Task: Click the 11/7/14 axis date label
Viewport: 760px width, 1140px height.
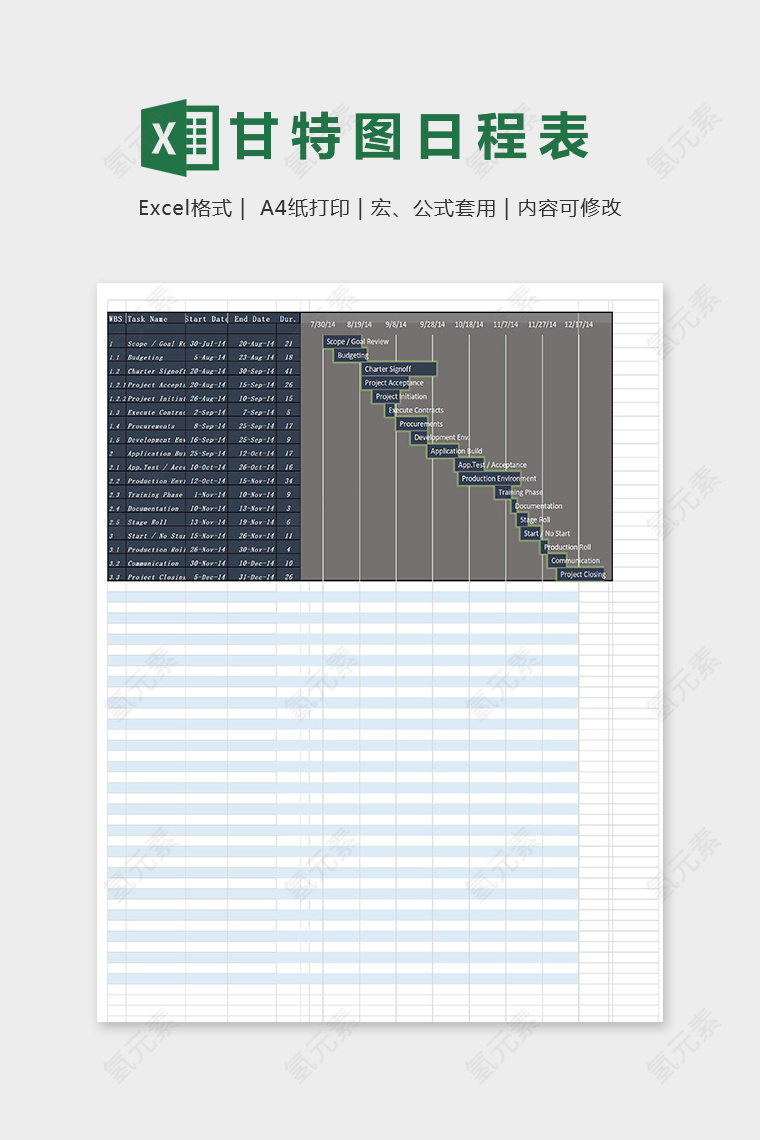Action: pos(505,324)
